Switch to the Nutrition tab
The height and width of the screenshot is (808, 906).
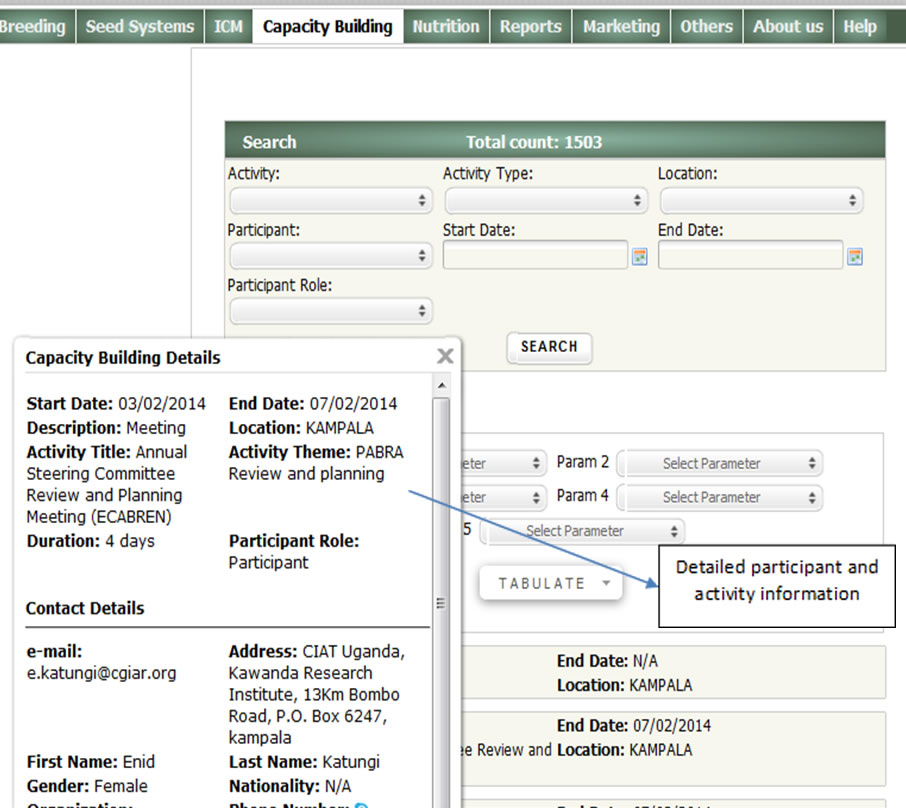pos(446,27)
